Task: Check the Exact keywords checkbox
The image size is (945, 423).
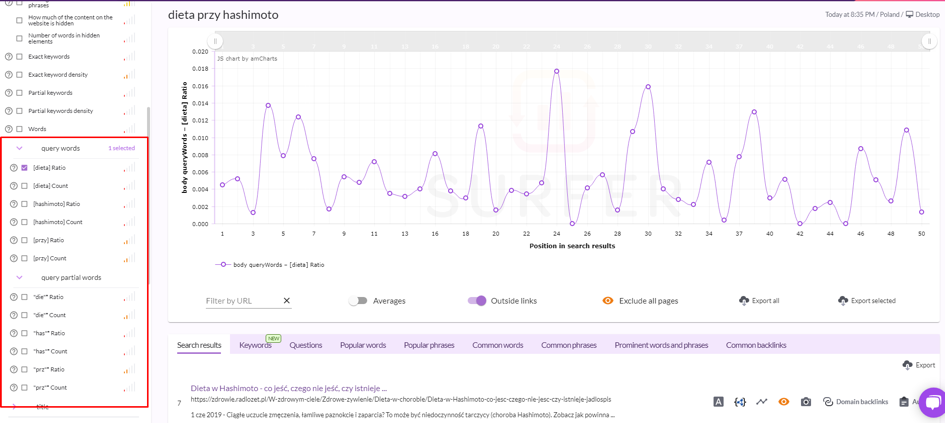Action: tap(19, 57)
